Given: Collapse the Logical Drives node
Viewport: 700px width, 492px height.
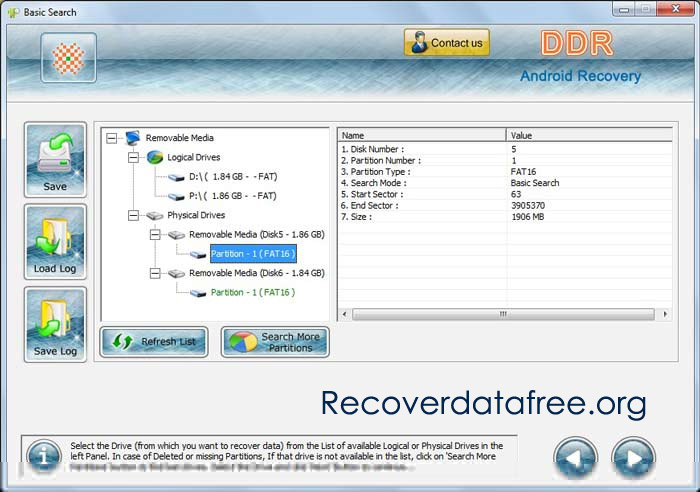Looking at the screenshot, I should click(133, 157).
